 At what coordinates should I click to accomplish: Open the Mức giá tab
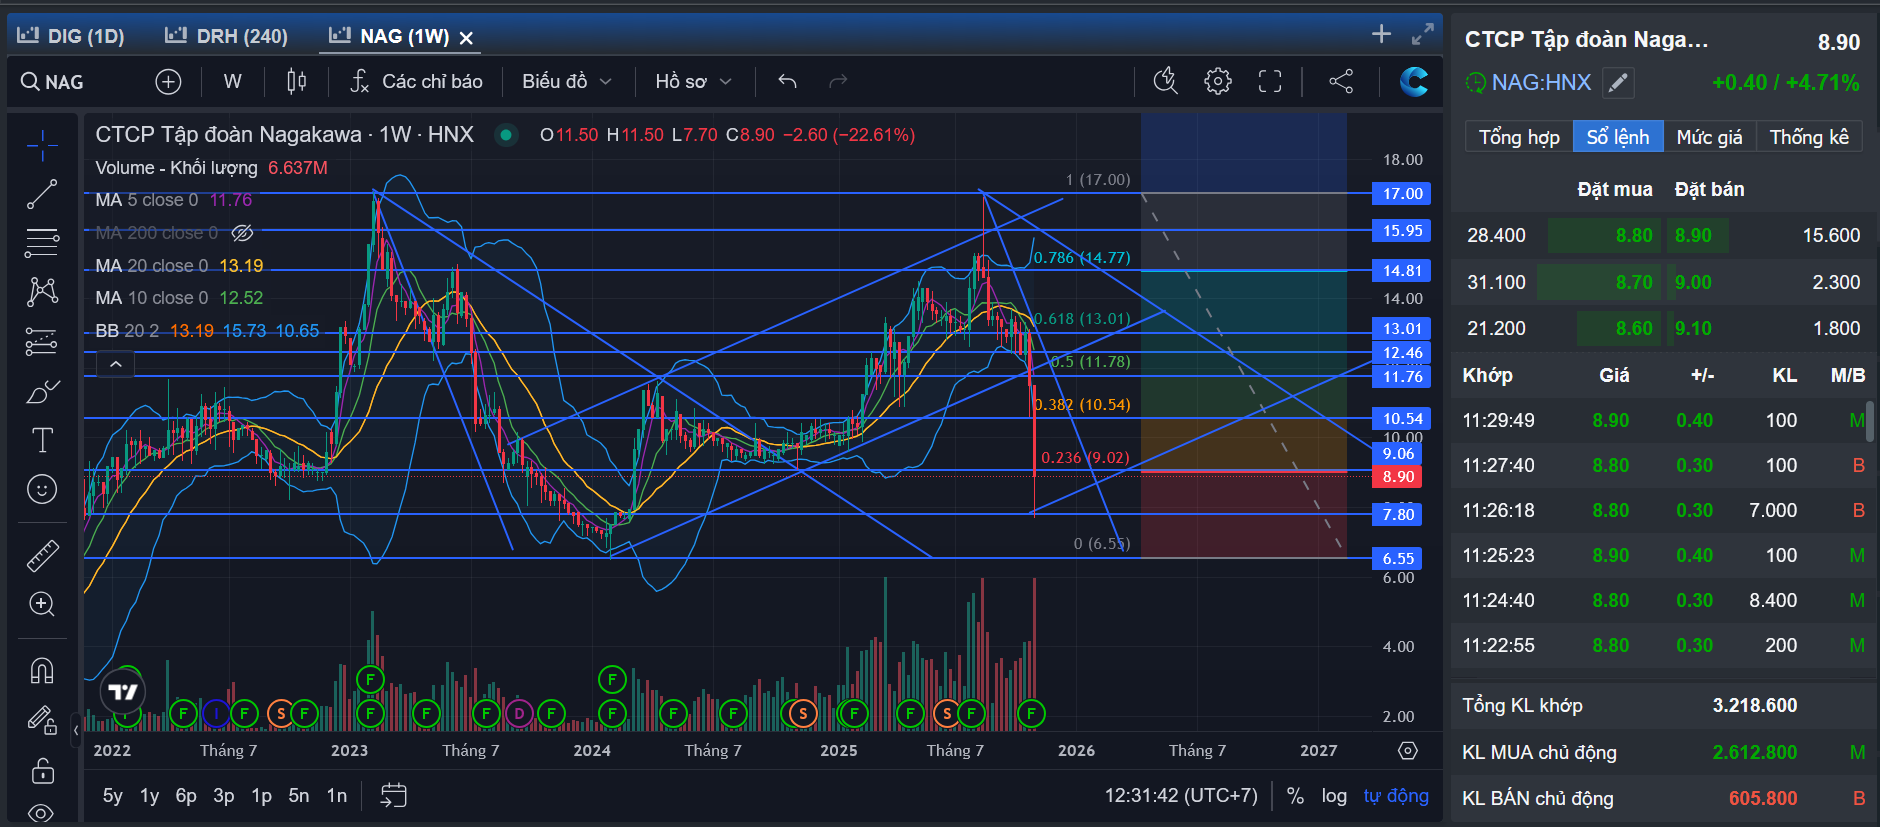click(1709, 137)
